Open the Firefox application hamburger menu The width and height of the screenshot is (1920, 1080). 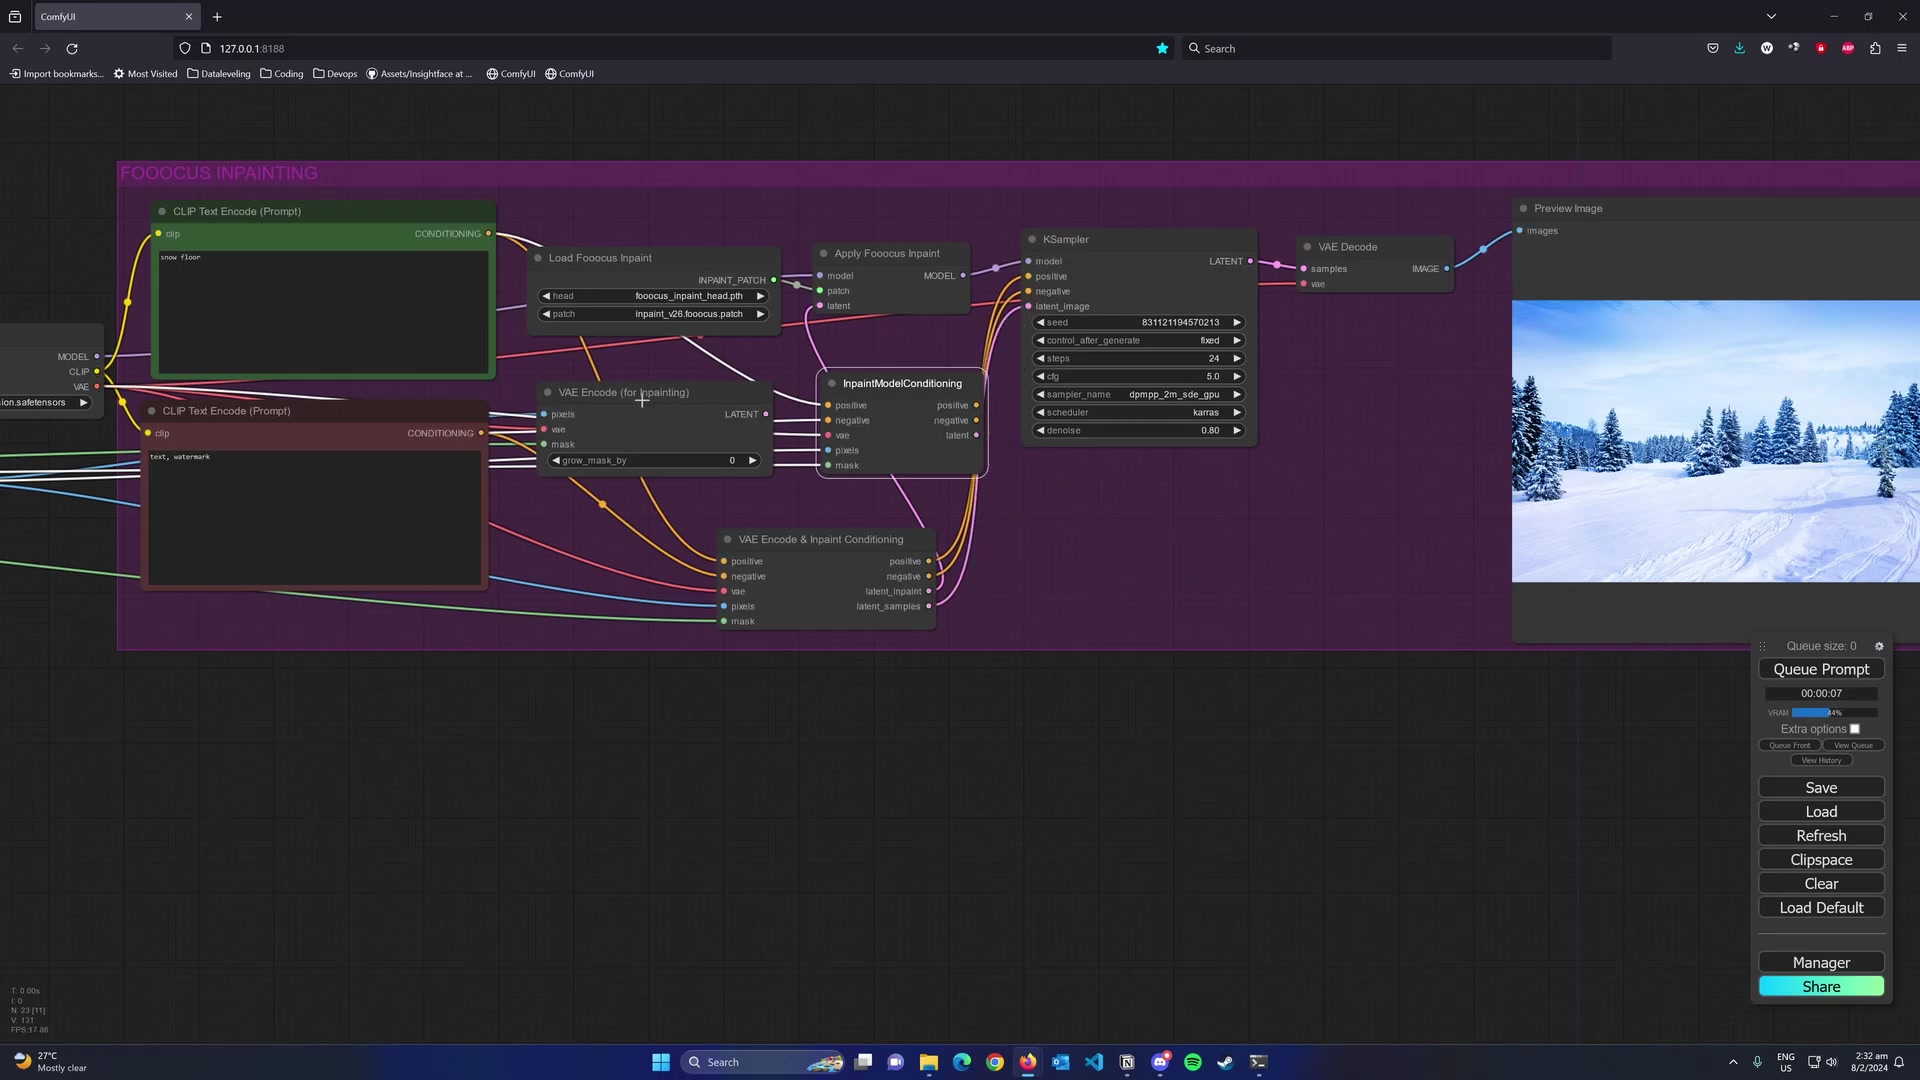1904,48
